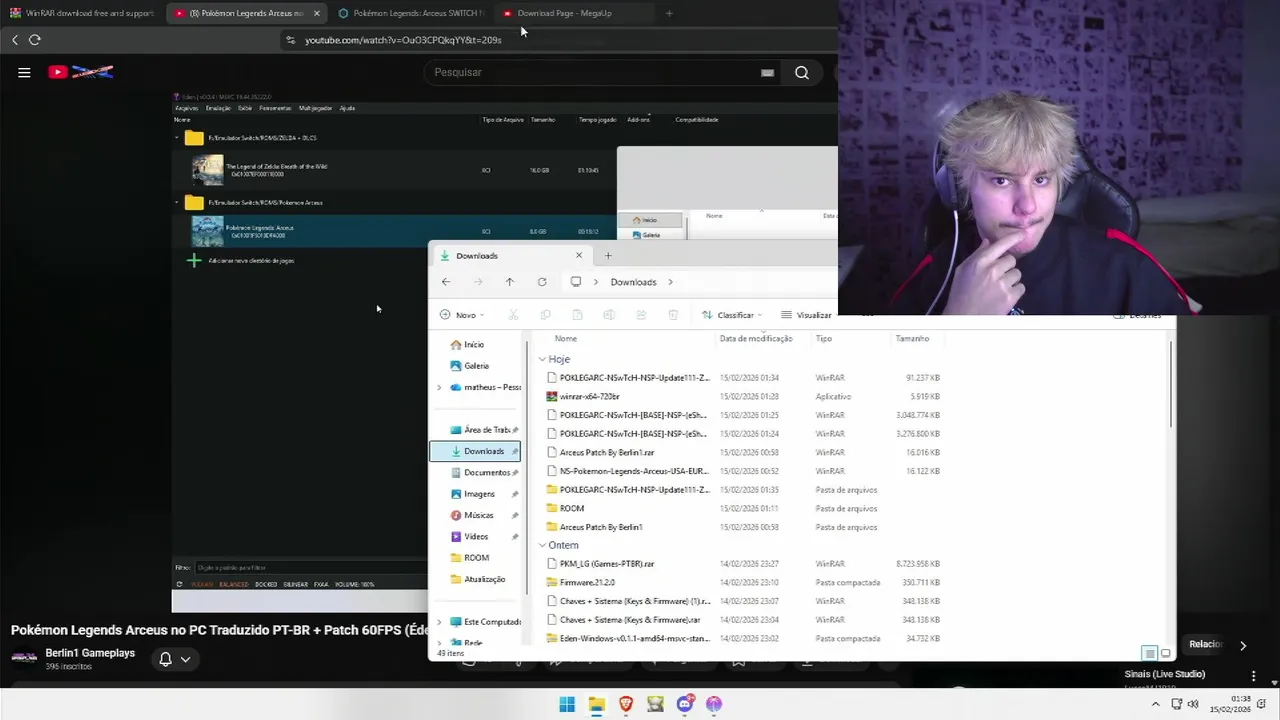
Task: Open a new browser tab
Action: pos(669,13)
